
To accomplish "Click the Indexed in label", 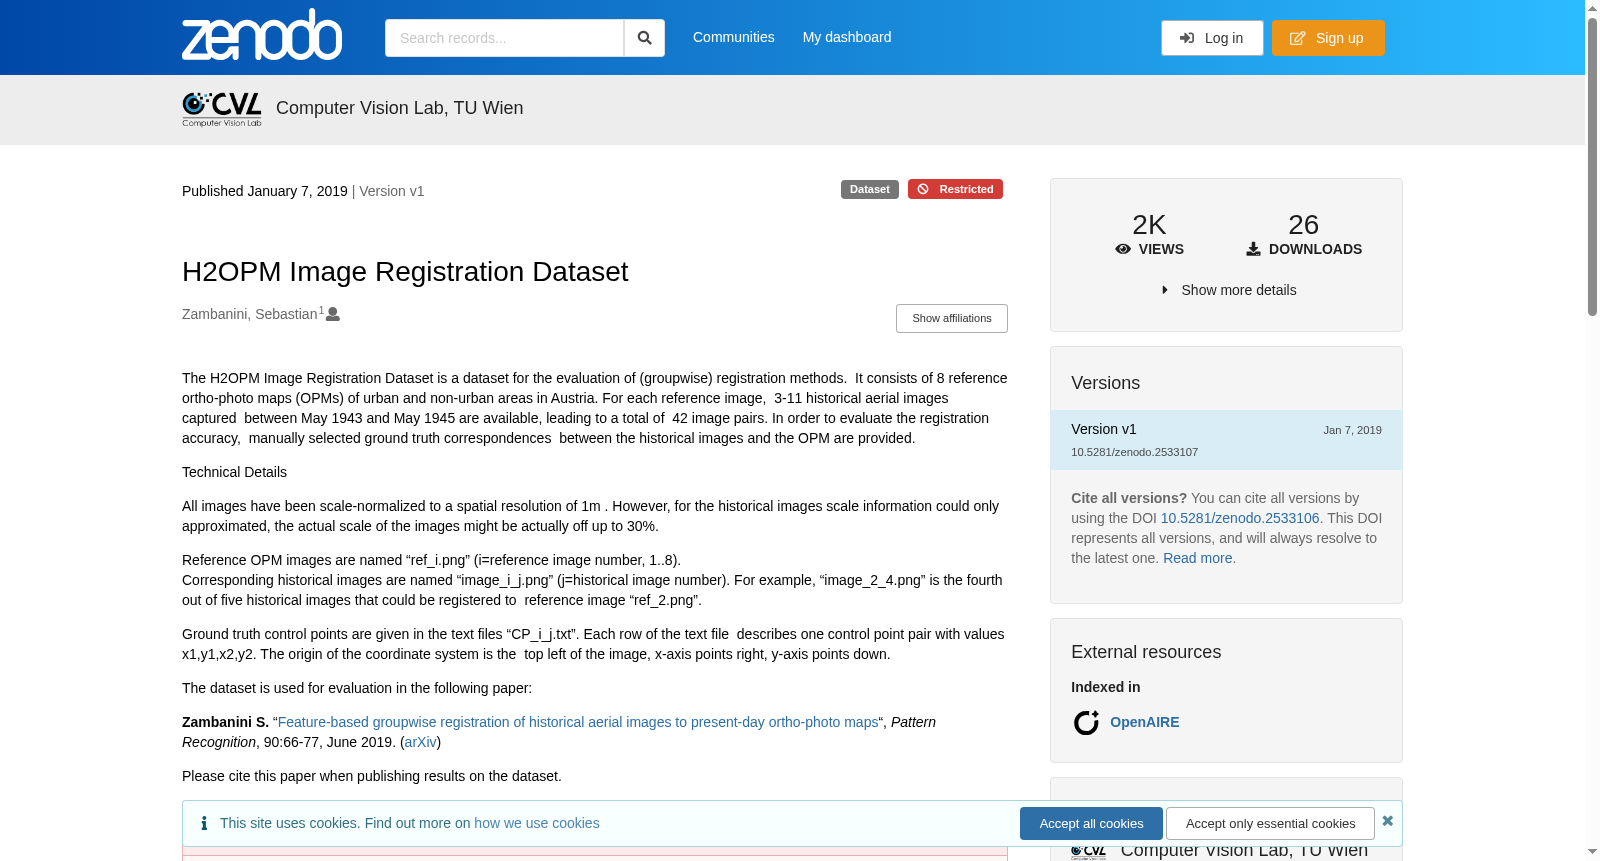I will pos(1105,687).
